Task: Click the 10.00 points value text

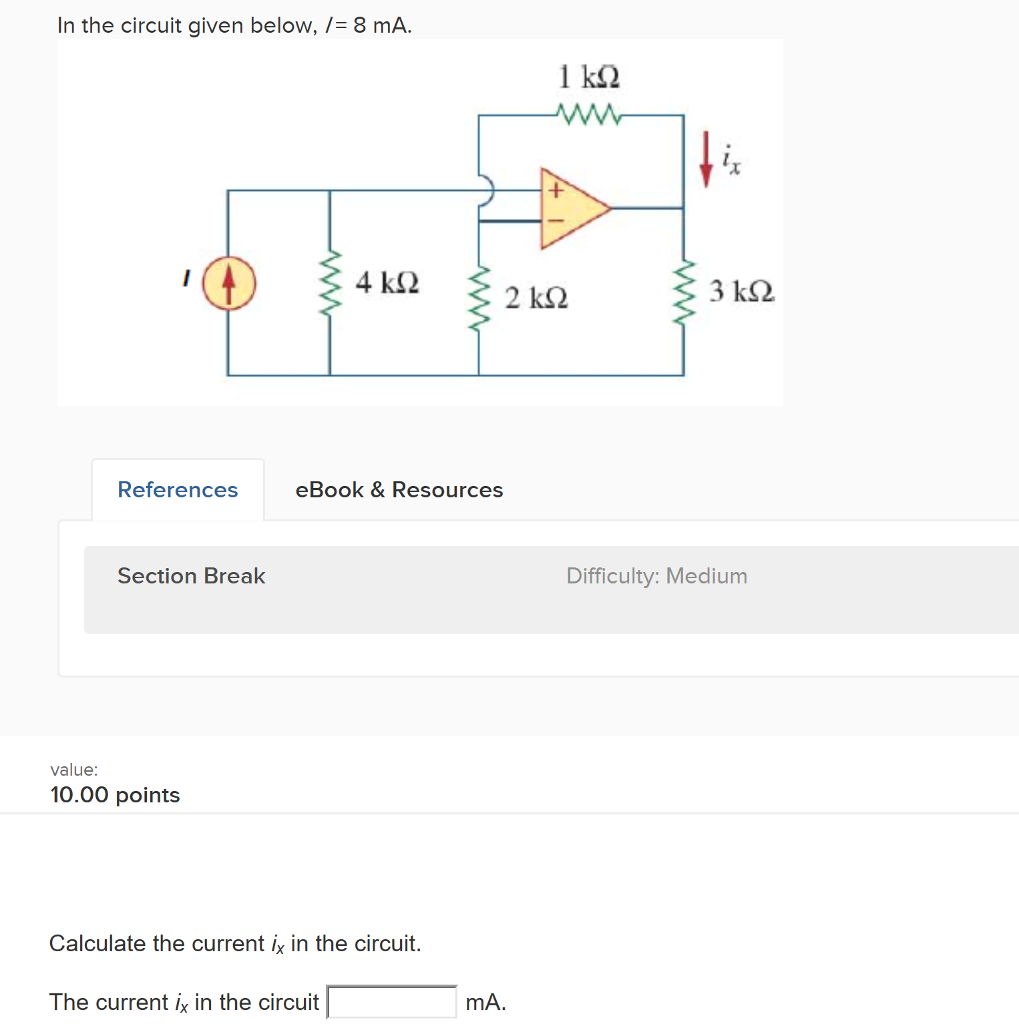Action: pyautogui.click(x=114, y=795)
